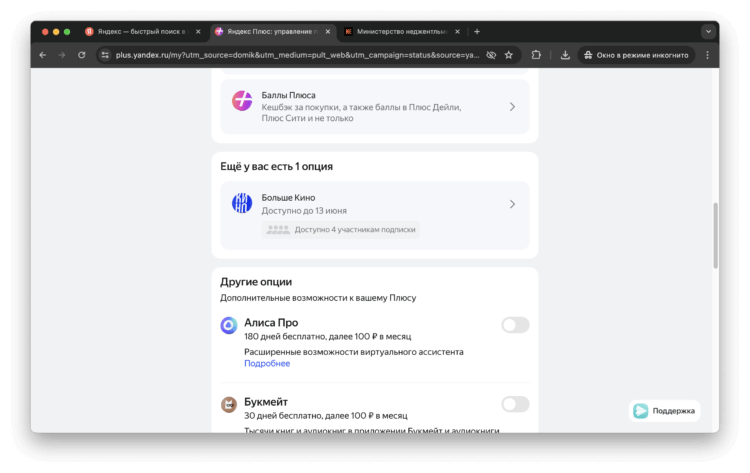Click the Букмейт title text

(266, 402)
